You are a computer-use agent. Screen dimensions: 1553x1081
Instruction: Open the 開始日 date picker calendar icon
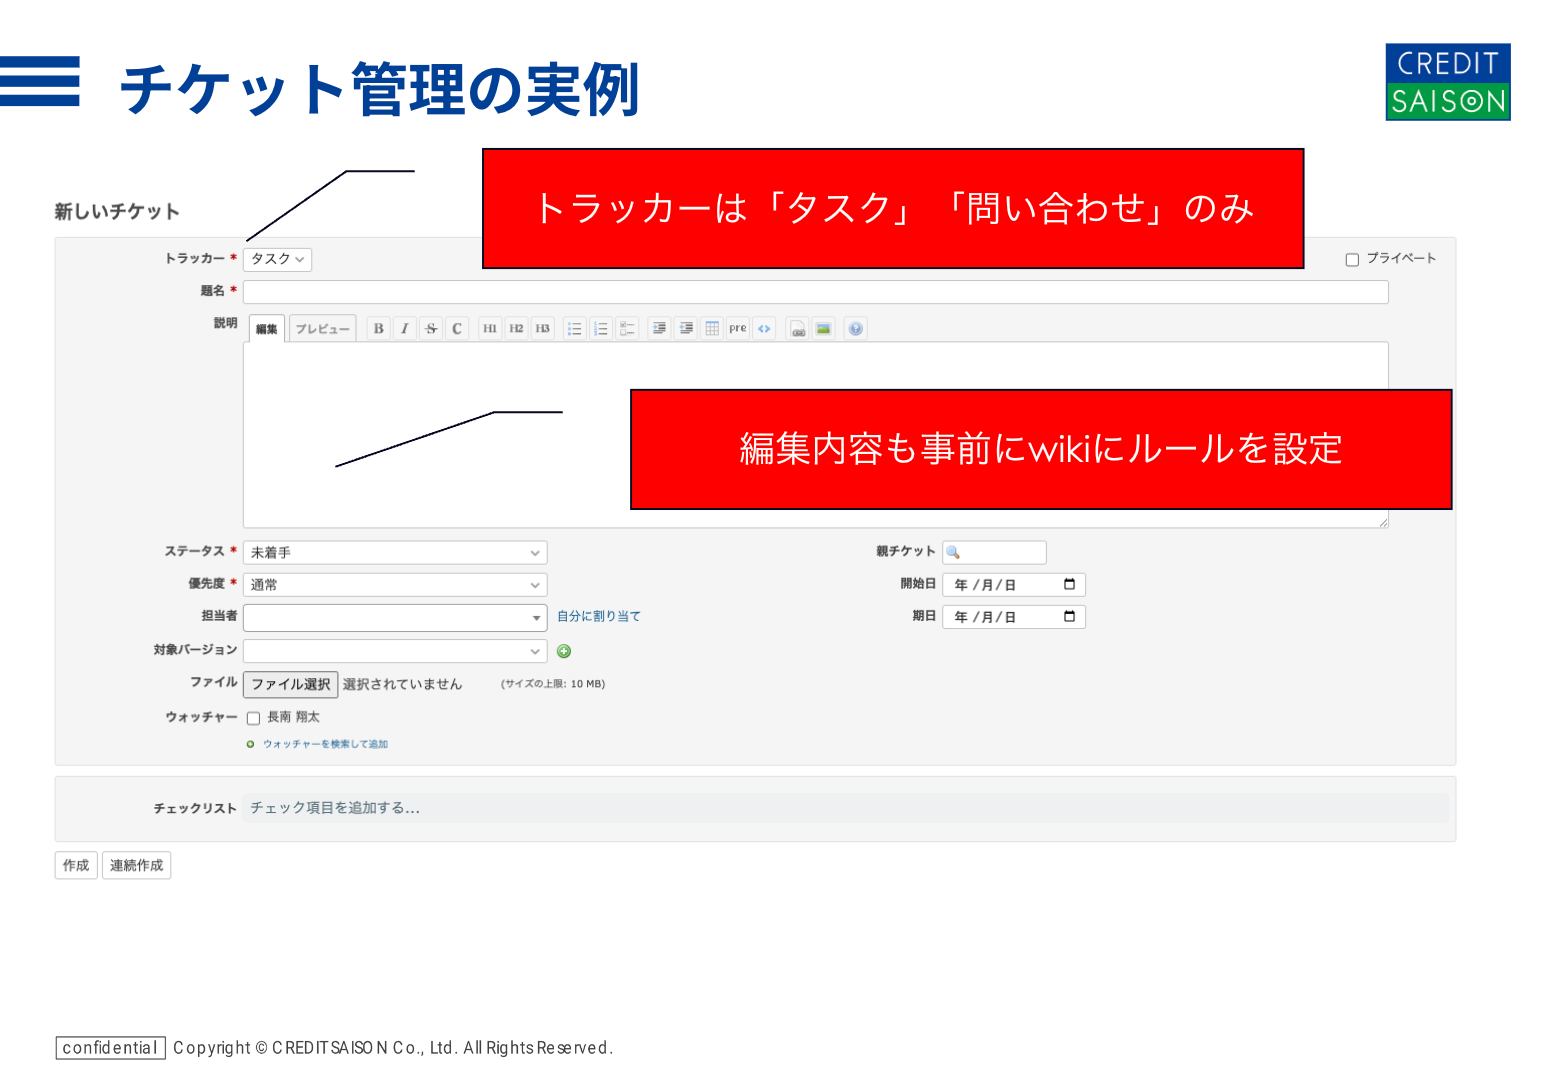[1069, 585]
